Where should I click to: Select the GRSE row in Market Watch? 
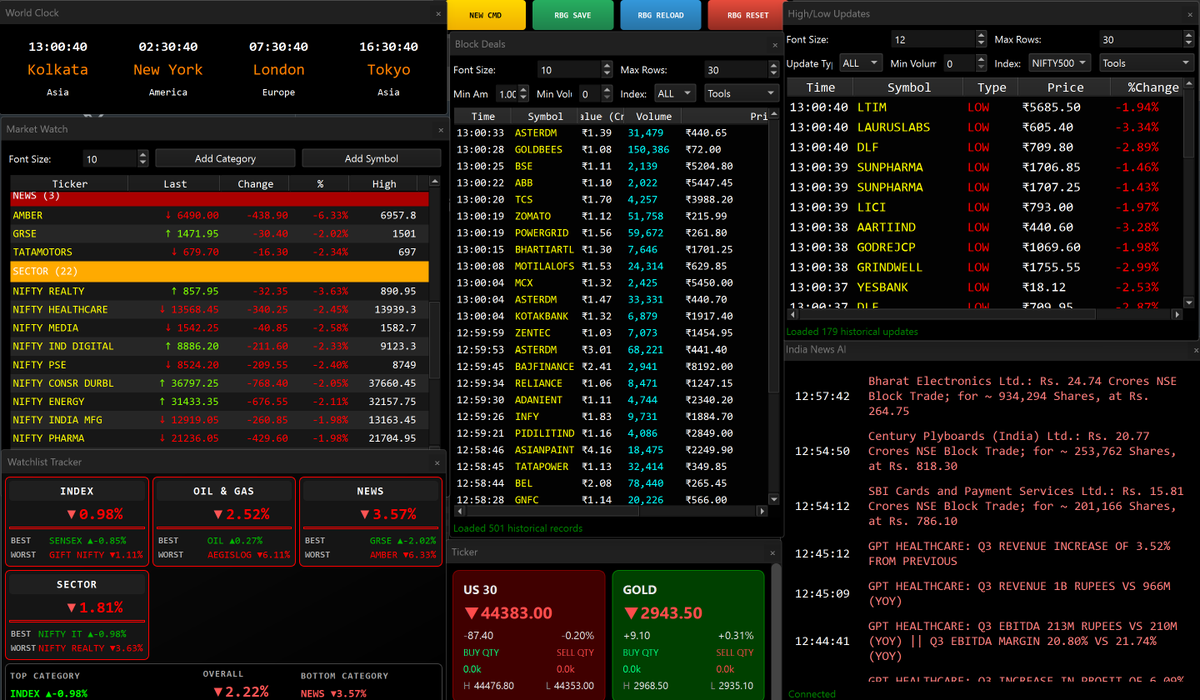click(219, 233)
